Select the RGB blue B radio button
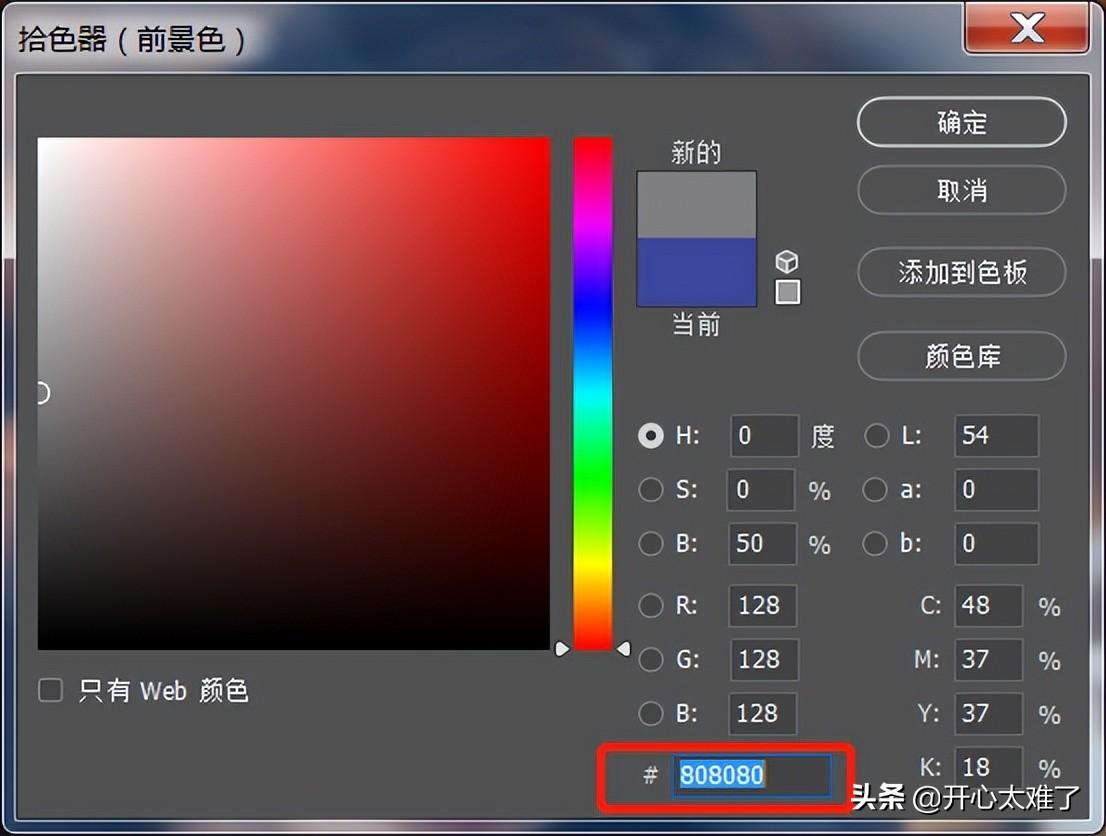Screen dimensions: 1106x836 coord(651,713)
